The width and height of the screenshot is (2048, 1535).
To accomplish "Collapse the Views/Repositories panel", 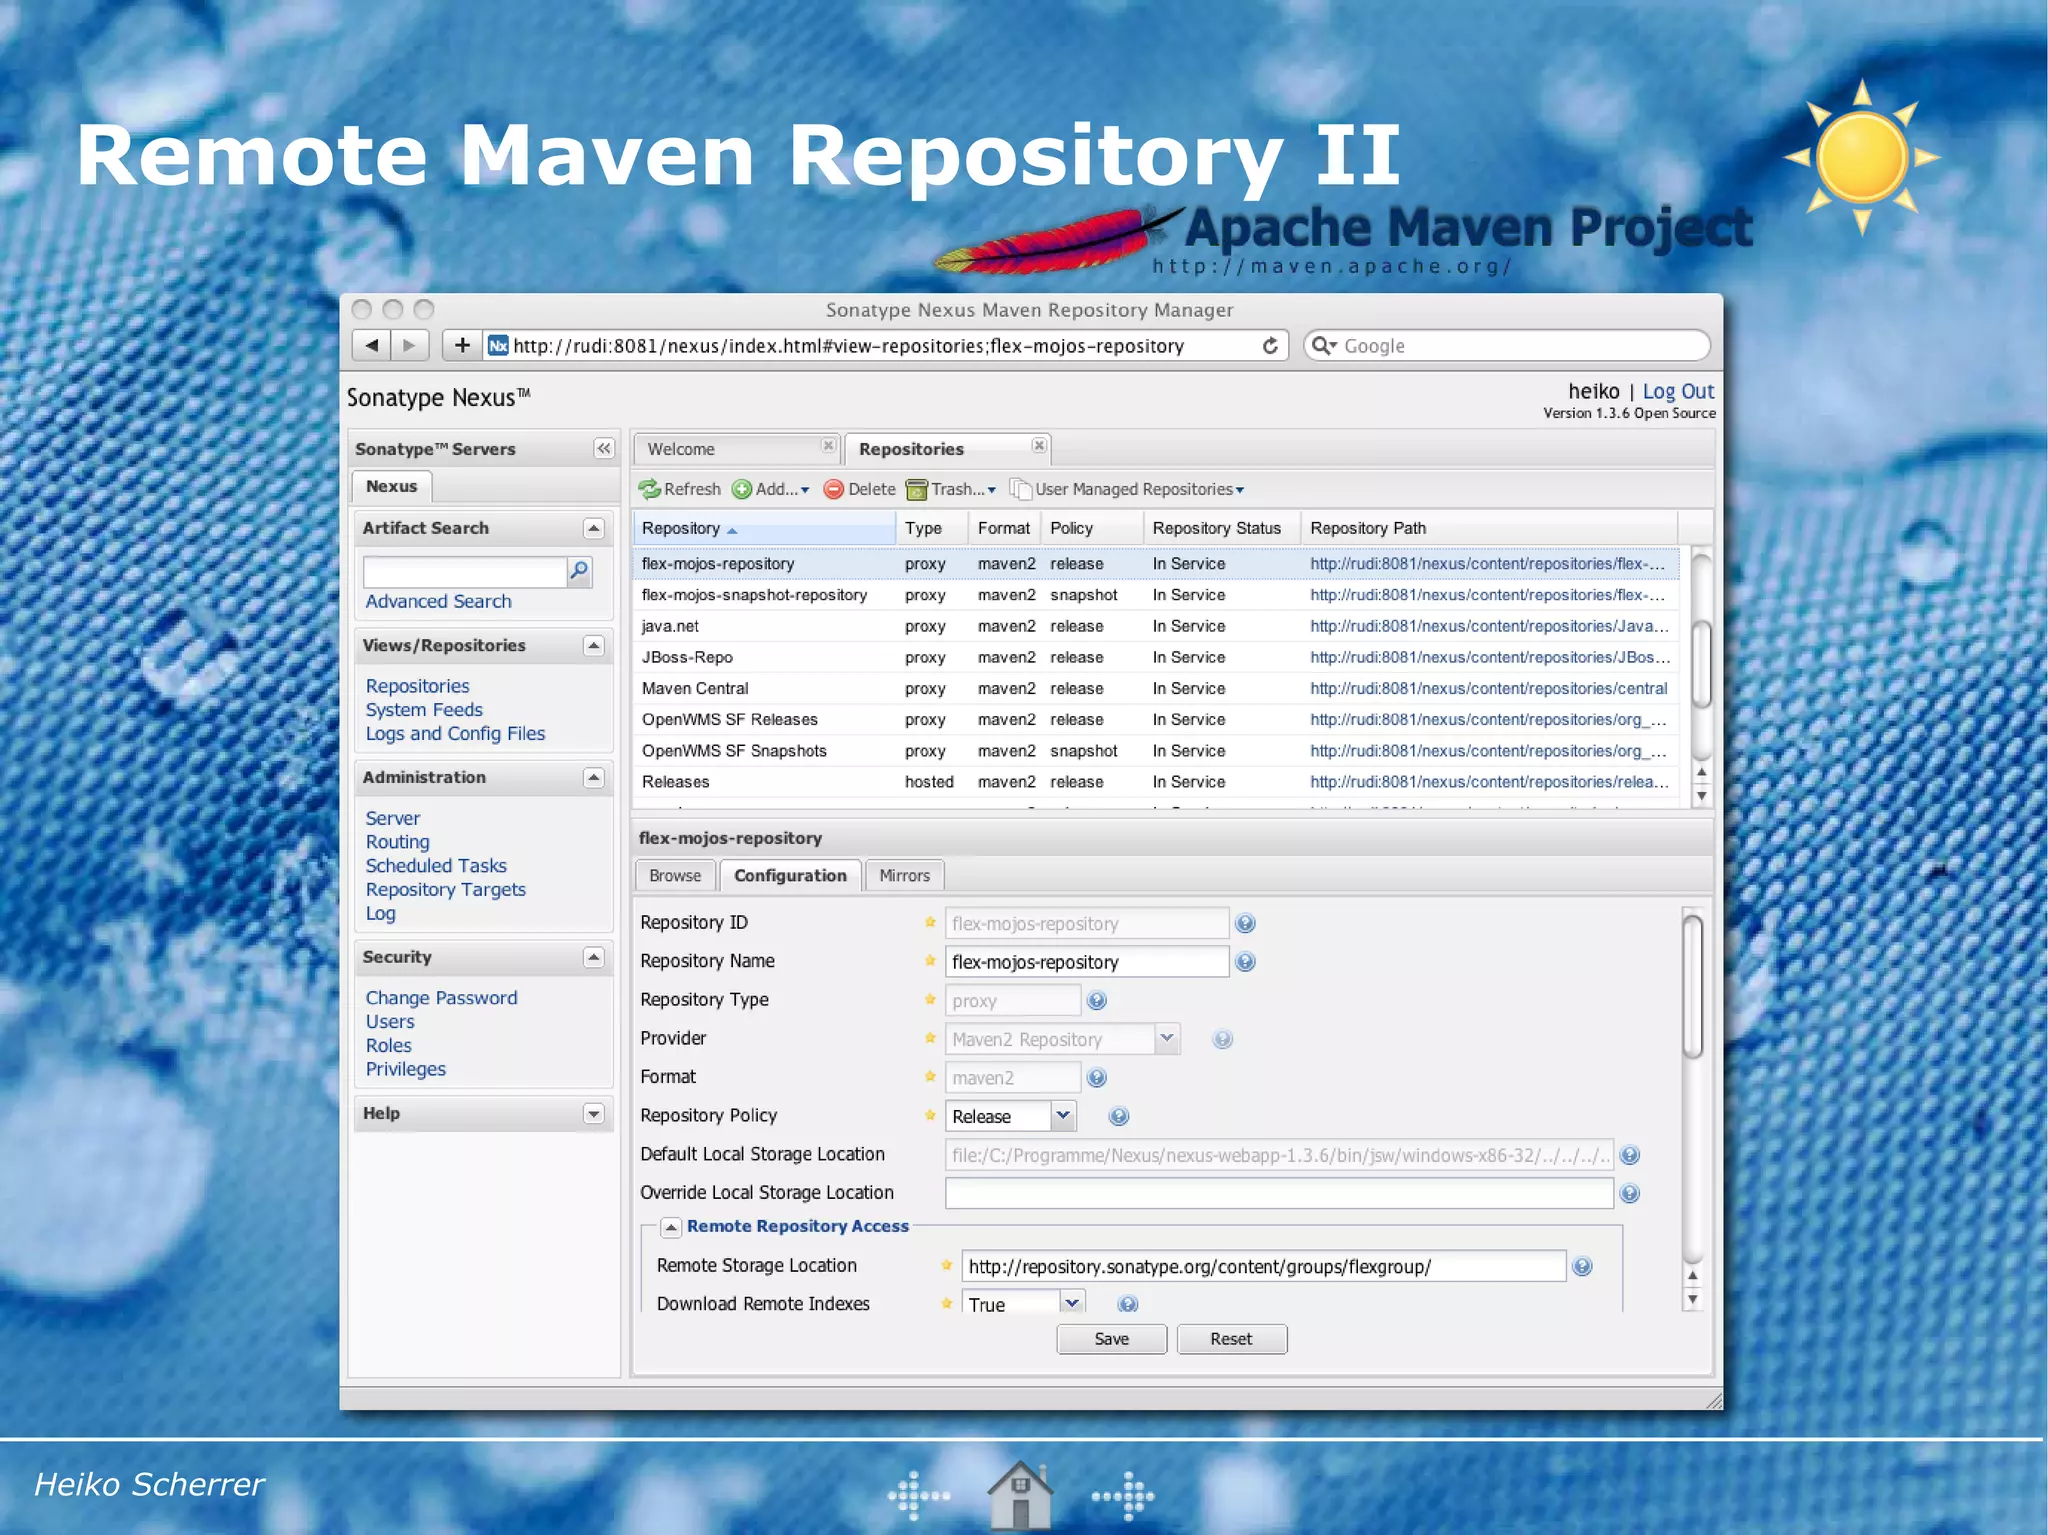I will tap(593, 645).
